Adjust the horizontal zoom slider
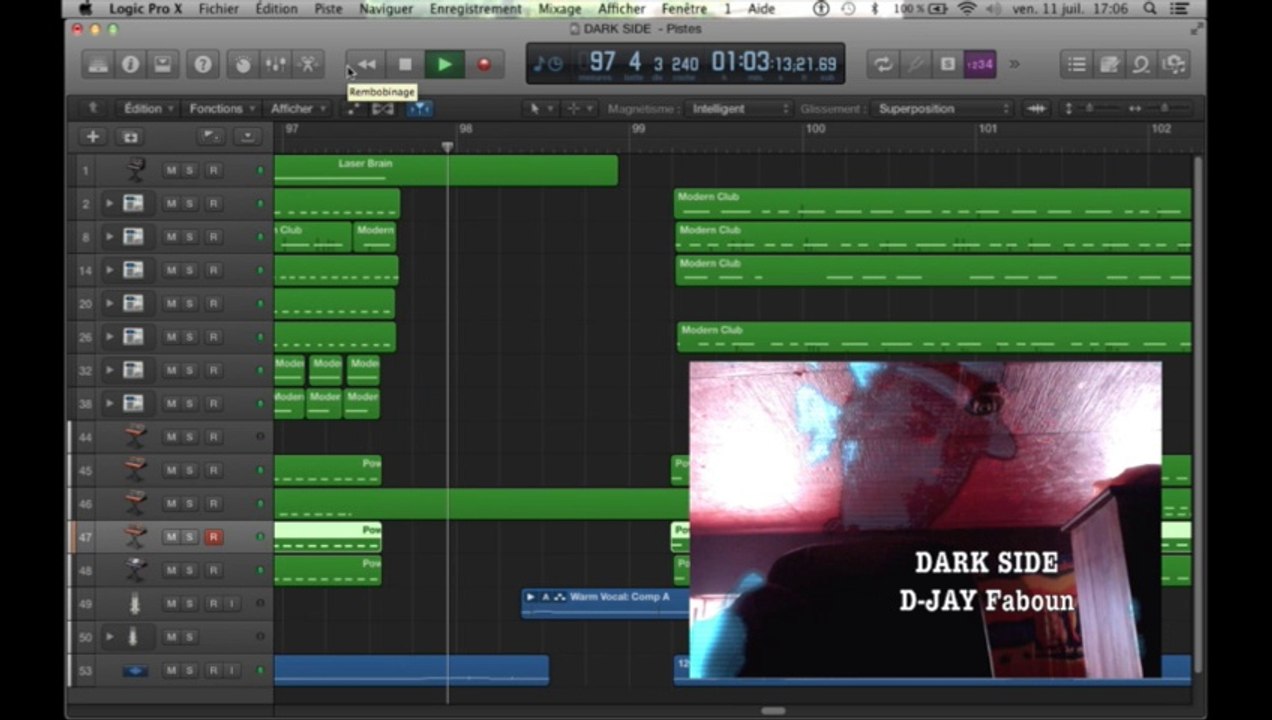This screenshot has height=720, width=1272. point(1166,108)
